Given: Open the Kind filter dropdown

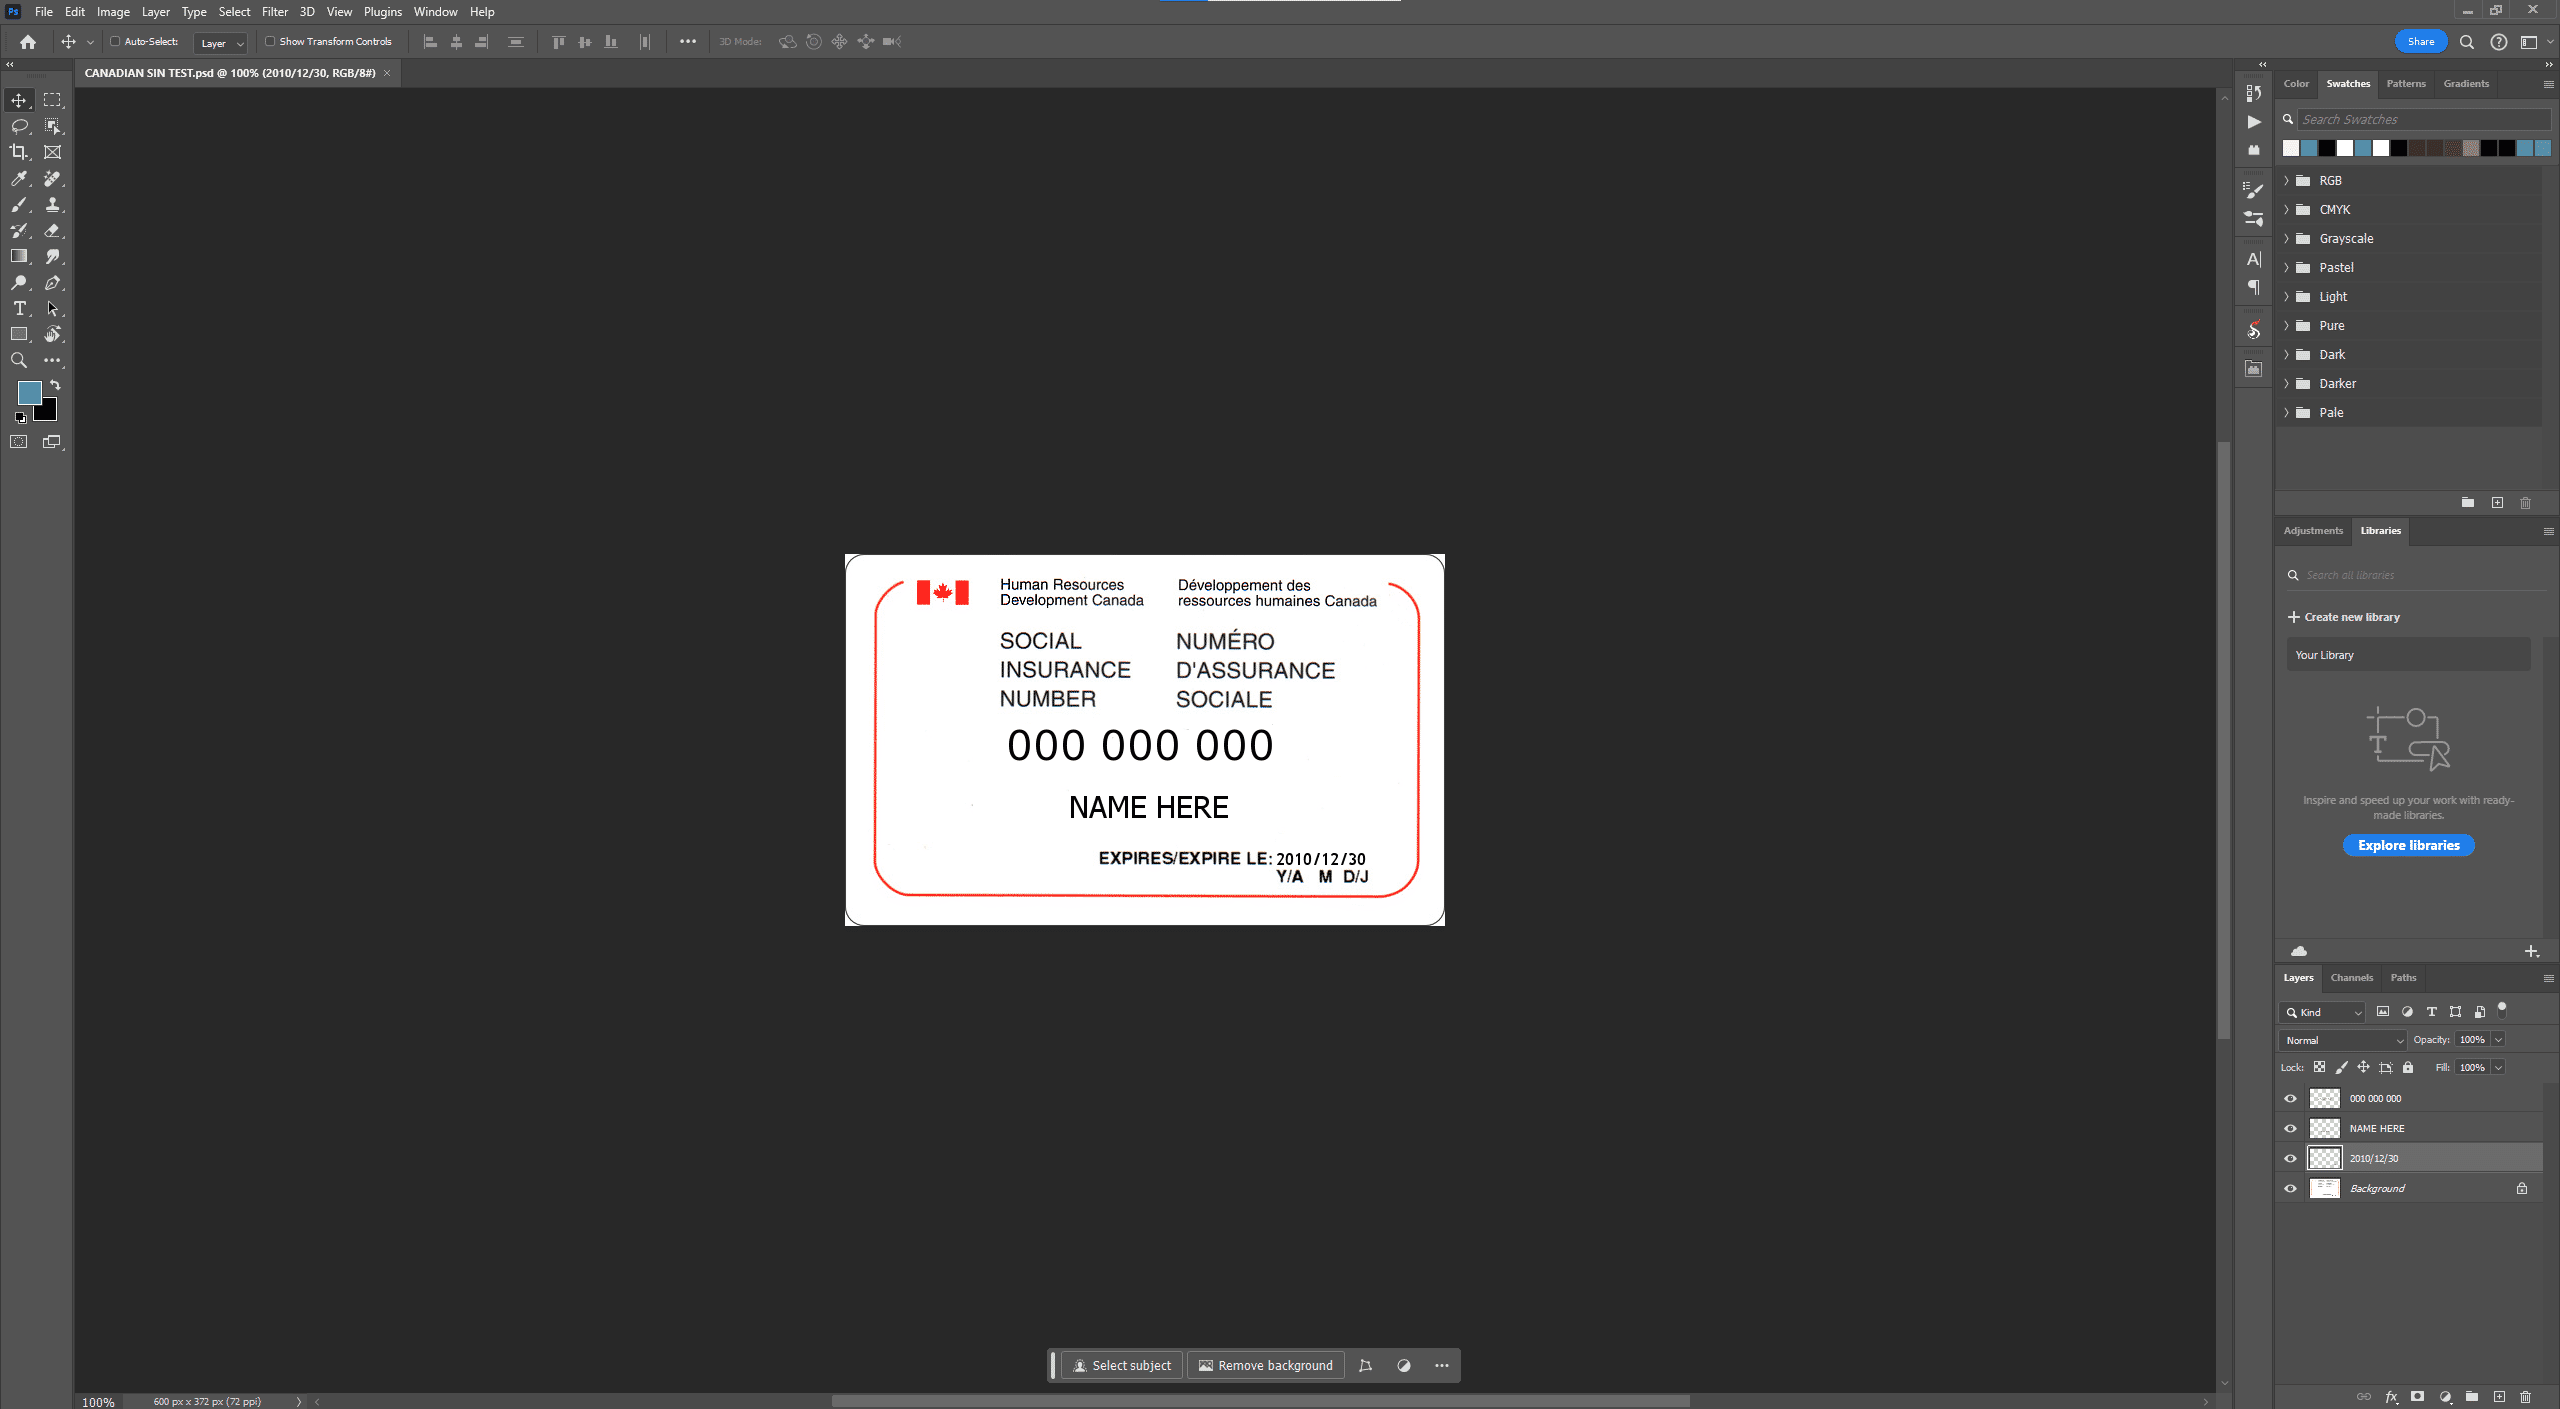Looking at the screenshot, I should [x=2322, y=1013].
